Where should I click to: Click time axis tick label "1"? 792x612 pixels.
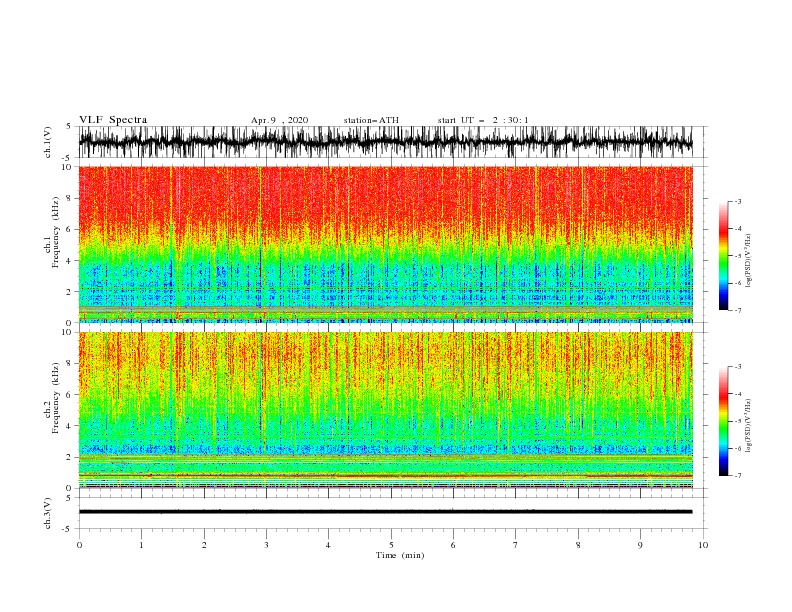[x=141, y=545]
